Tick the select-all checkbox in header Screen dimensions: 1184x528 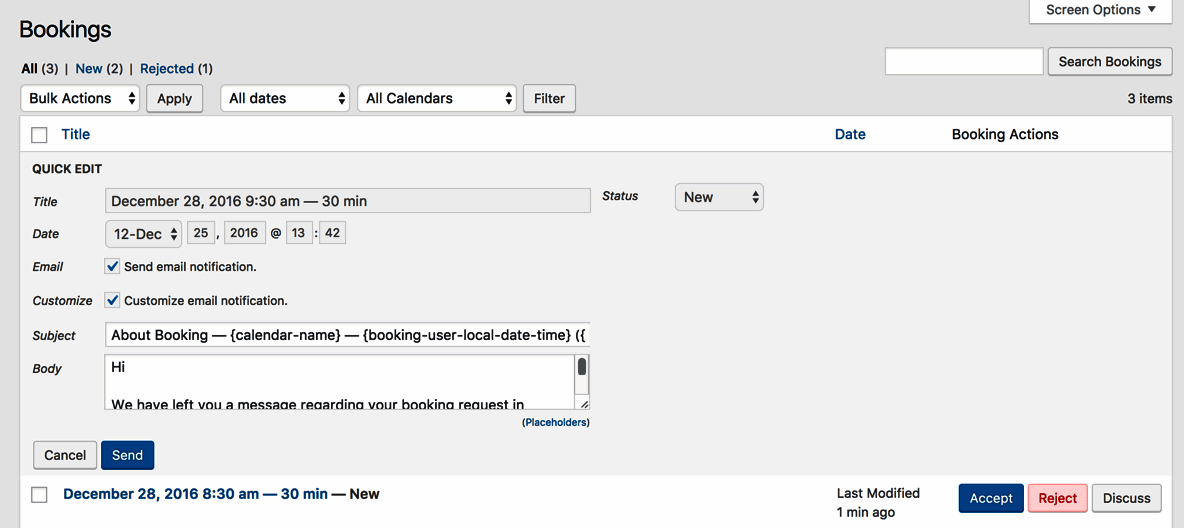39,135
